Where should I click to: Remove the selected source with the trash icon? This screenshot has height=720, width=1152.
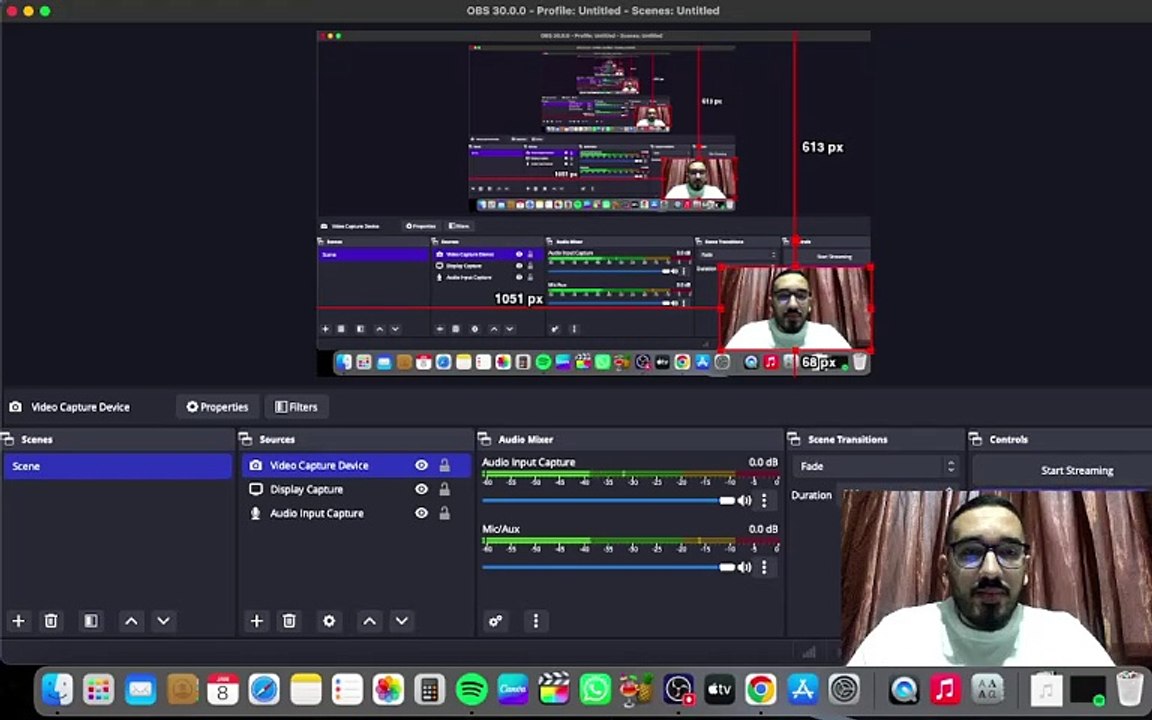(289, 621)
